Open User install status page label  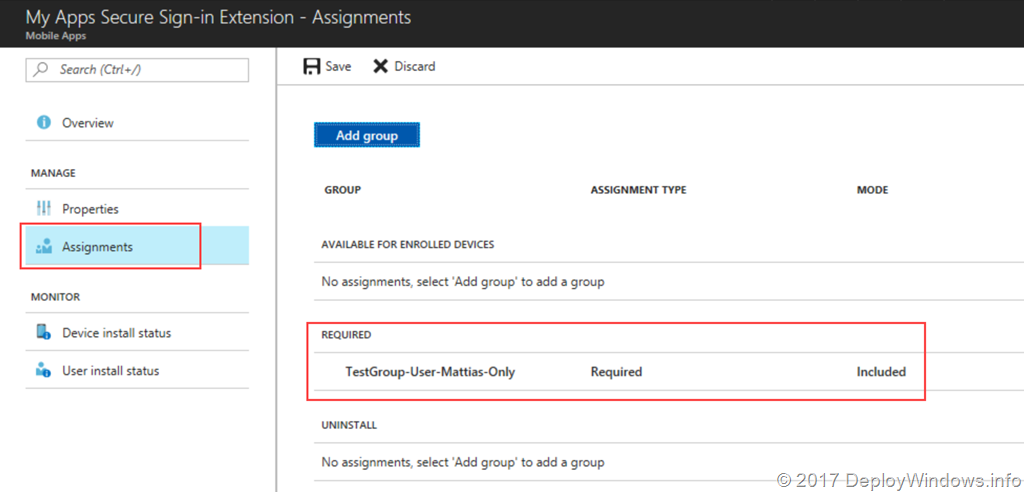pyautogui.click(x=110, y=371)
